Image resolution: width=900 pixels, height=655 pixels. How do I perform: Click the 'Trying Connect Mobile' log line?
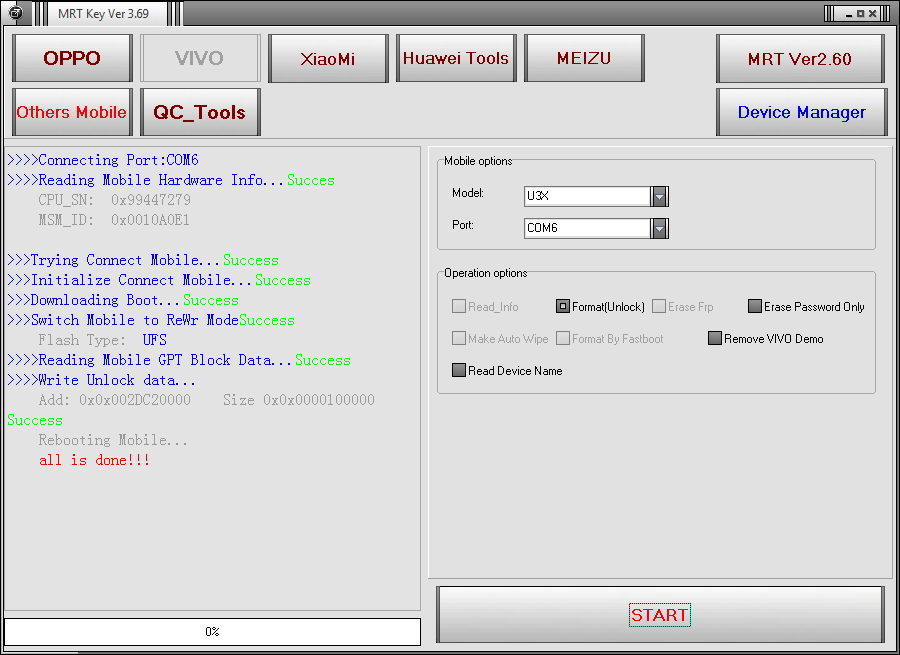[143, 260]
